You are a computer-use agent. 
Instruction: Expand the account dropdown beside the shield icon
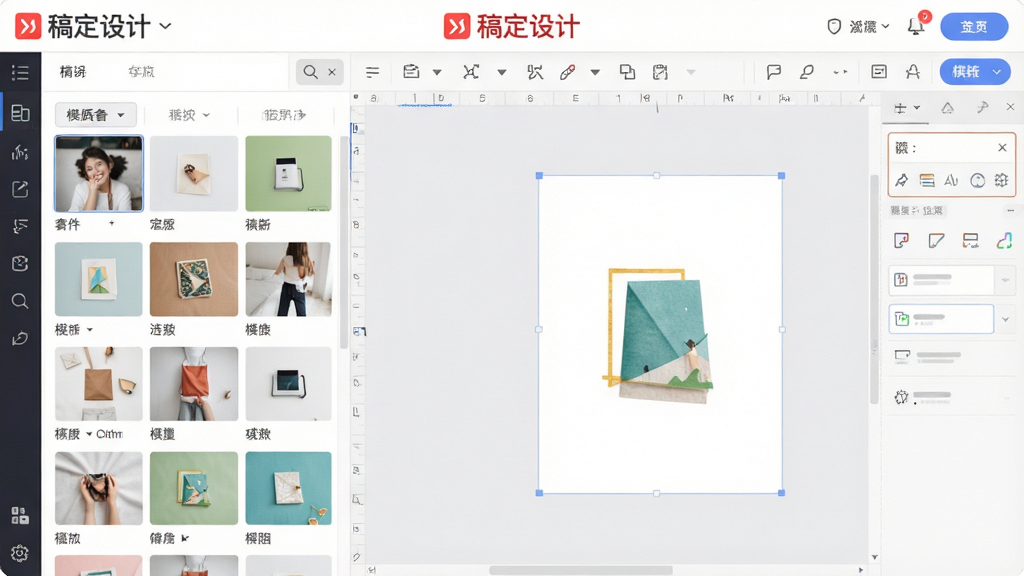(886, 27)
